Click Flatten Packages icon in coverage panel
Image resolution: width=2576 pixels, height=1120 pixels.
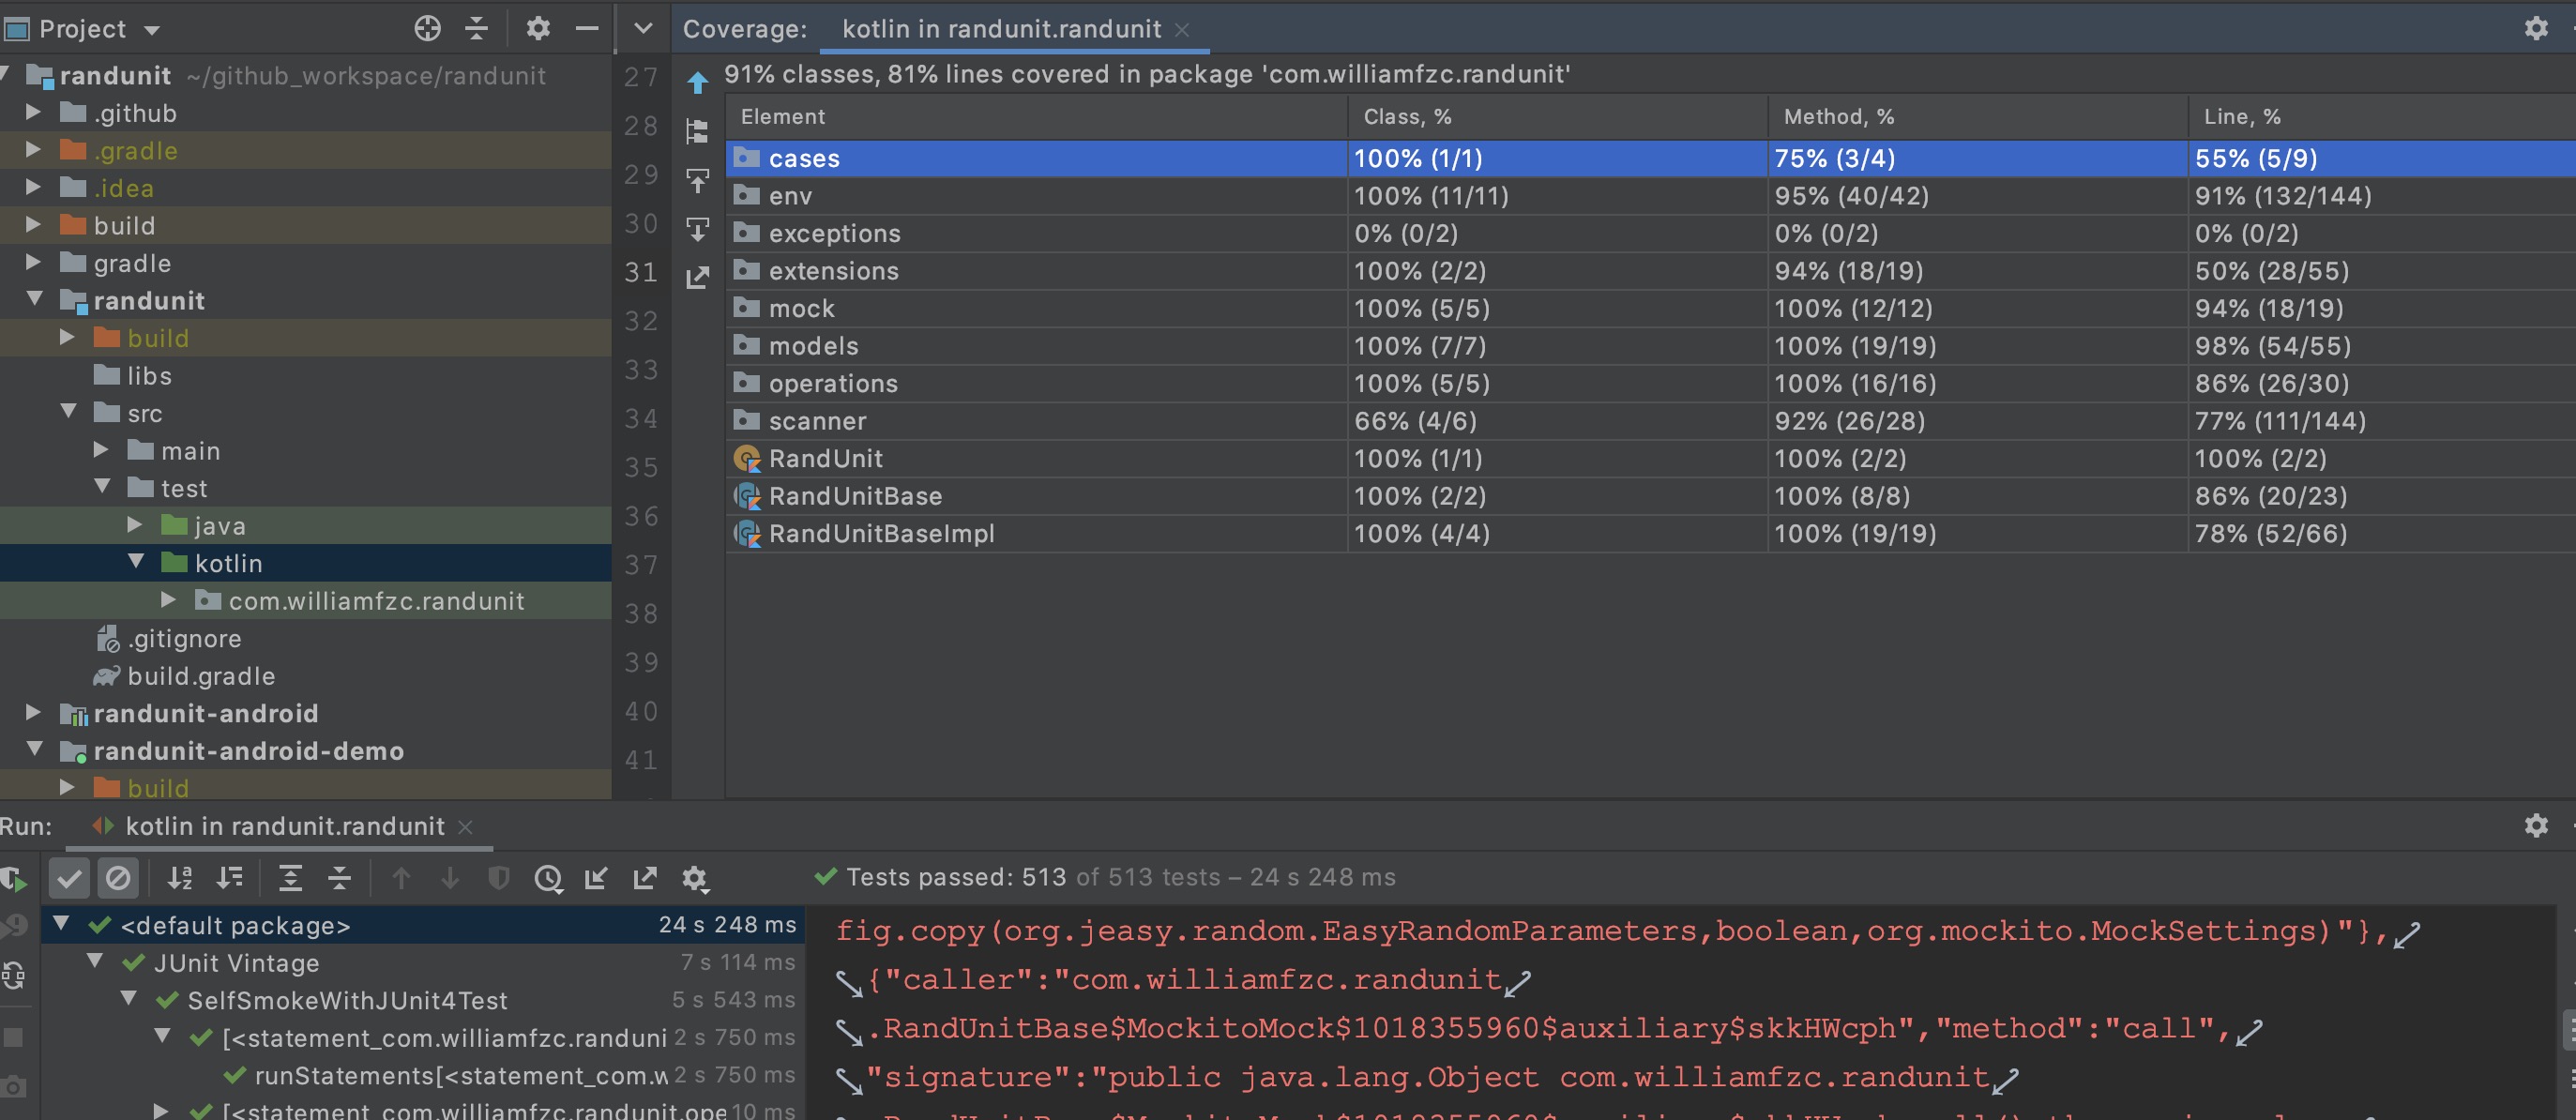click(x=698, y=131)
